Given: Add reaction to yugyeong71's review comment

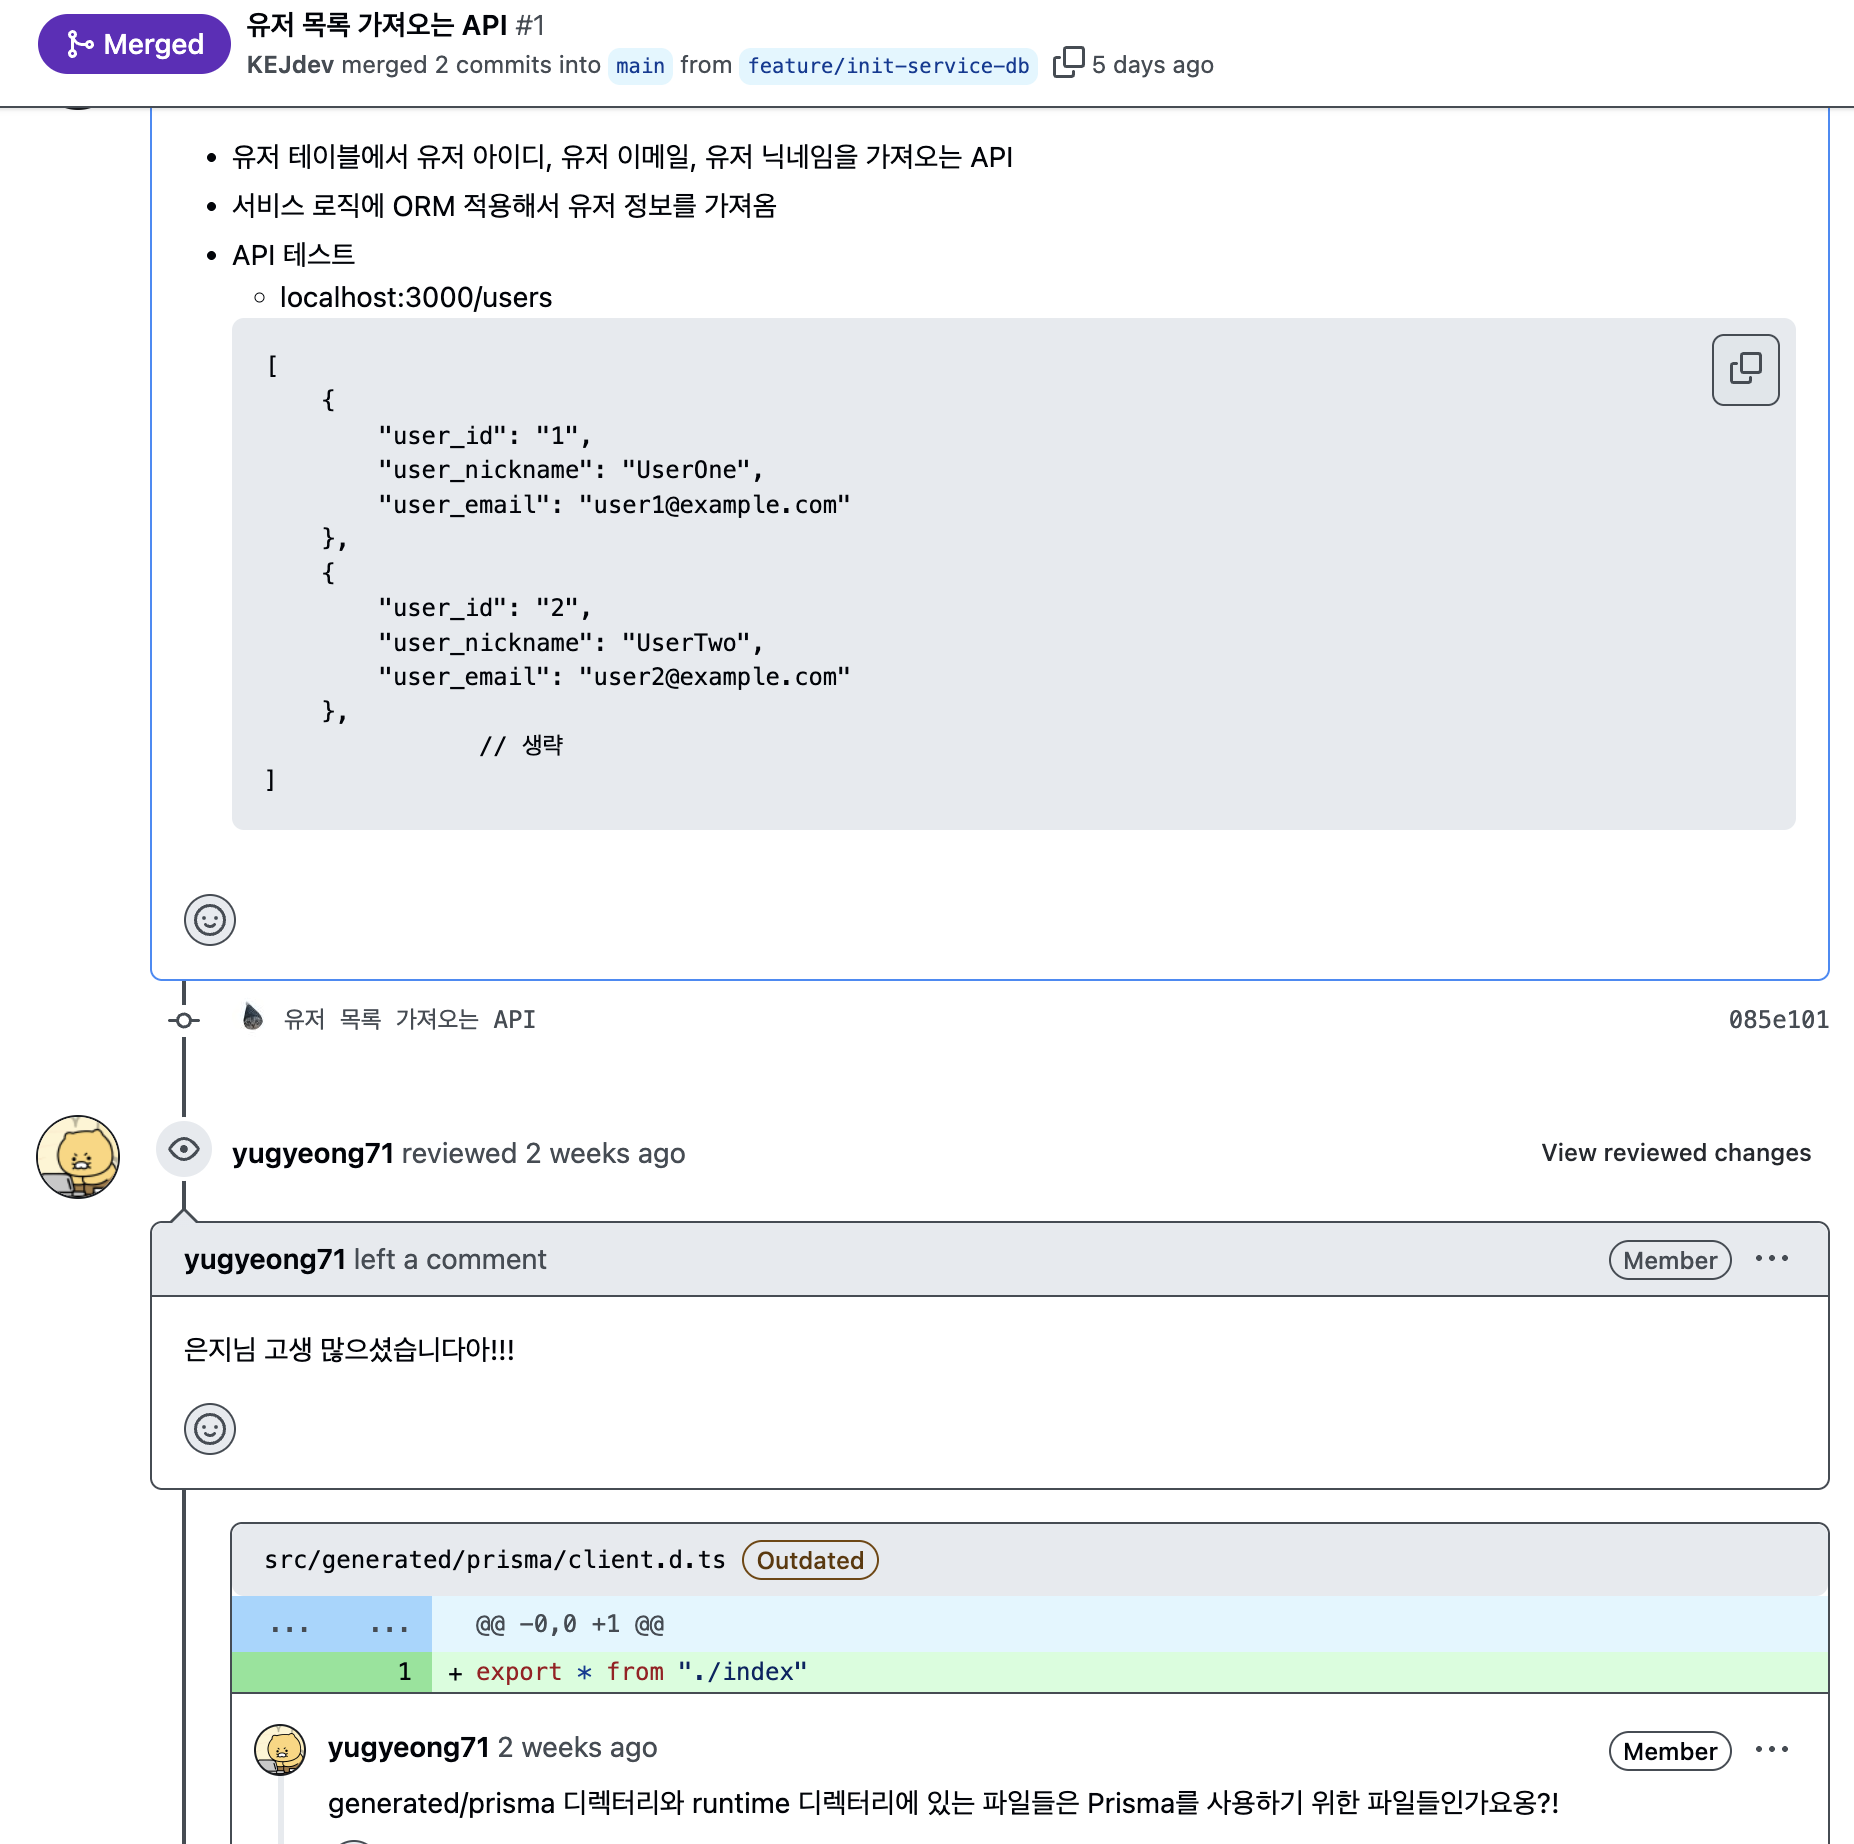Looking at the screenshot, I should point(210,1429).
